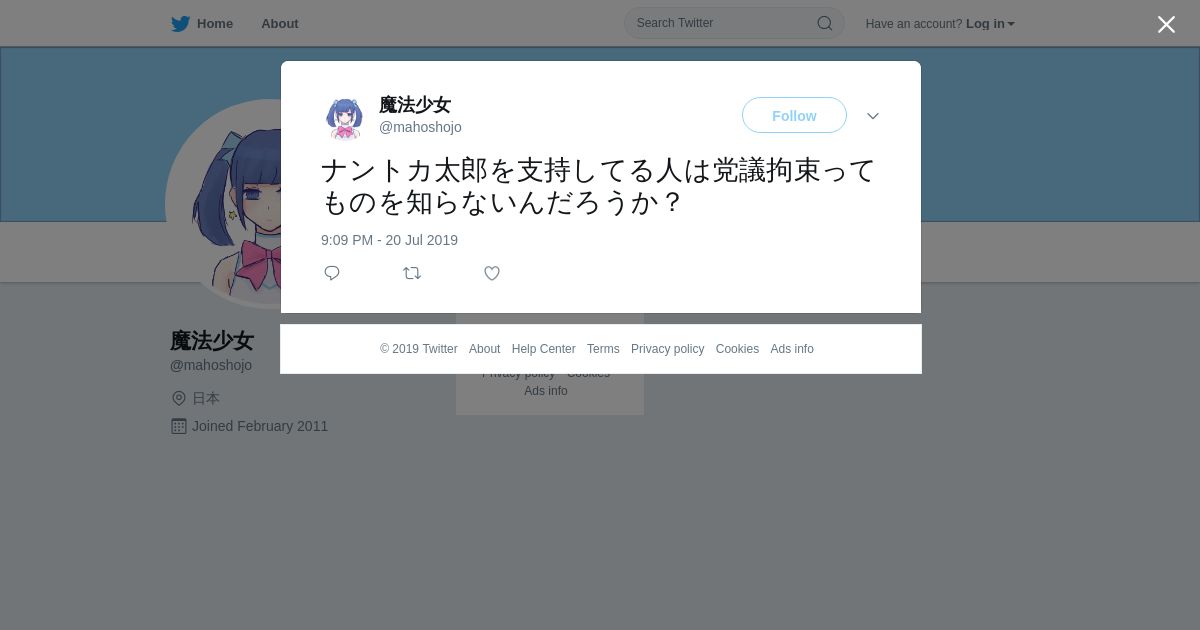Open Ads info link in modal footer

792,349
